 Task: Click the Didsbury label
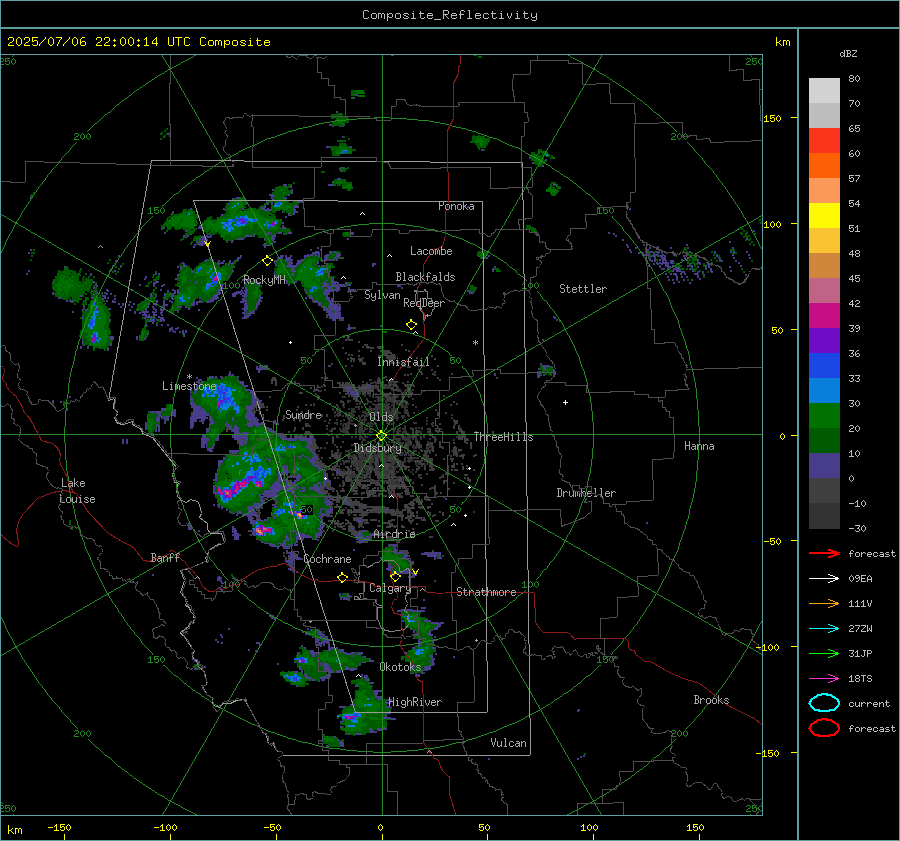(x=378, y=448)
